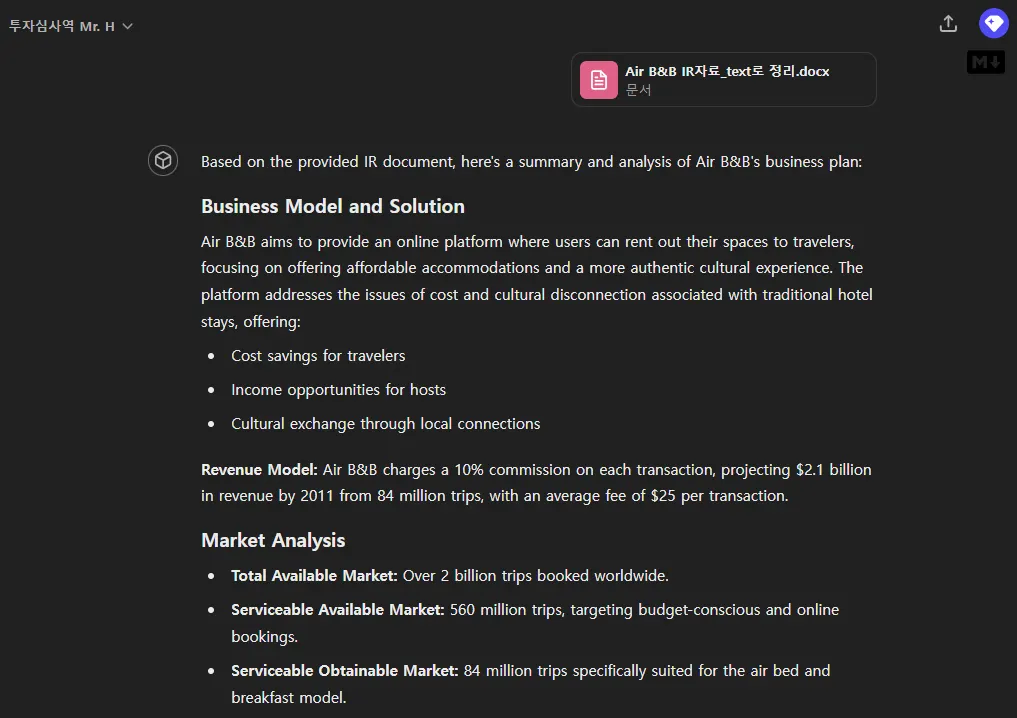The height and width of the screenshot is (718, 1017).
Task: Click the Income opportunities for hosts bullet
Action: tap(338, 390)
